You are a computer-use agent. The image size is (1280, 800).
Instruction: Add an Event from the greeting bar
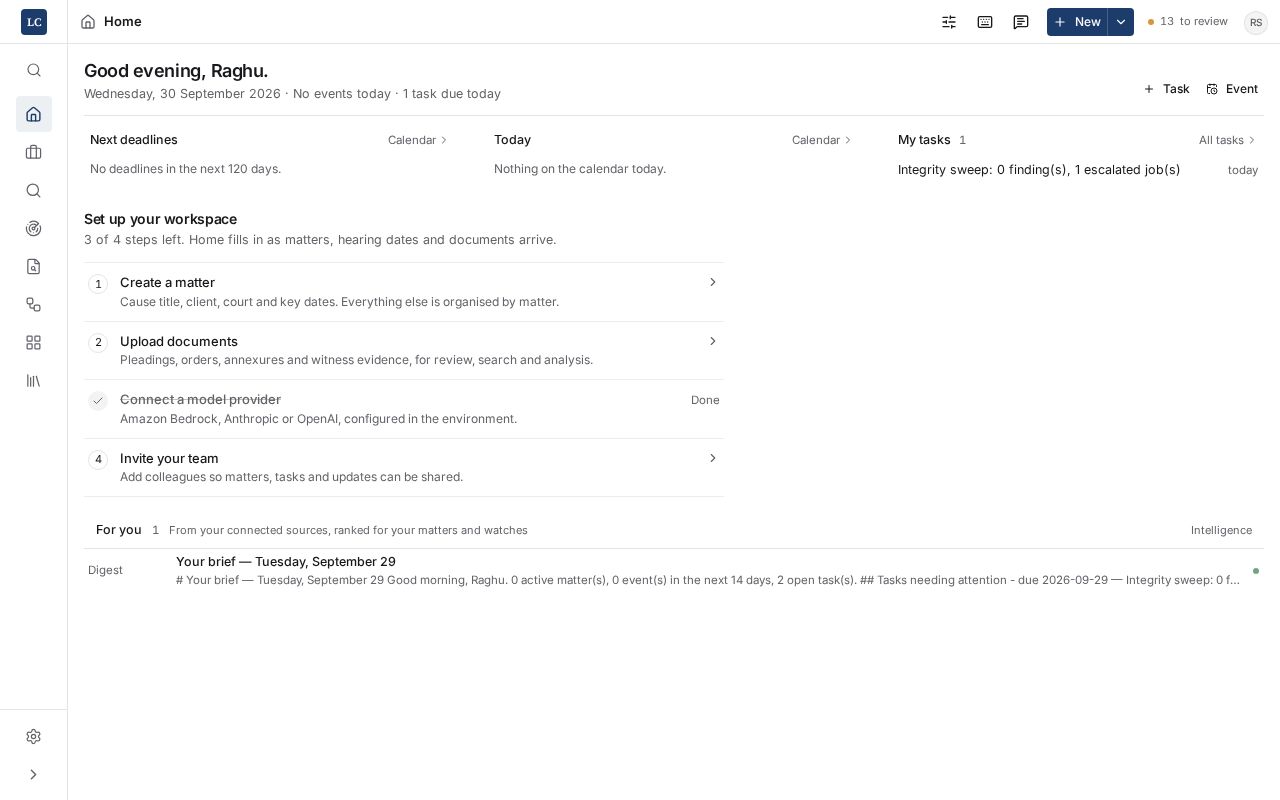(x=1232, y=89)
